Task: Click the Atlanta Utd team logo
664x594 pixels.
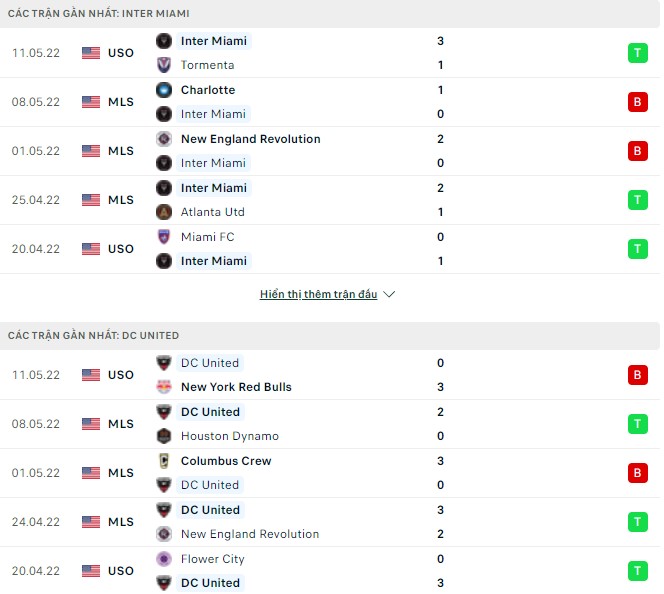Action: pyautogui.click(x=164, y=212)
